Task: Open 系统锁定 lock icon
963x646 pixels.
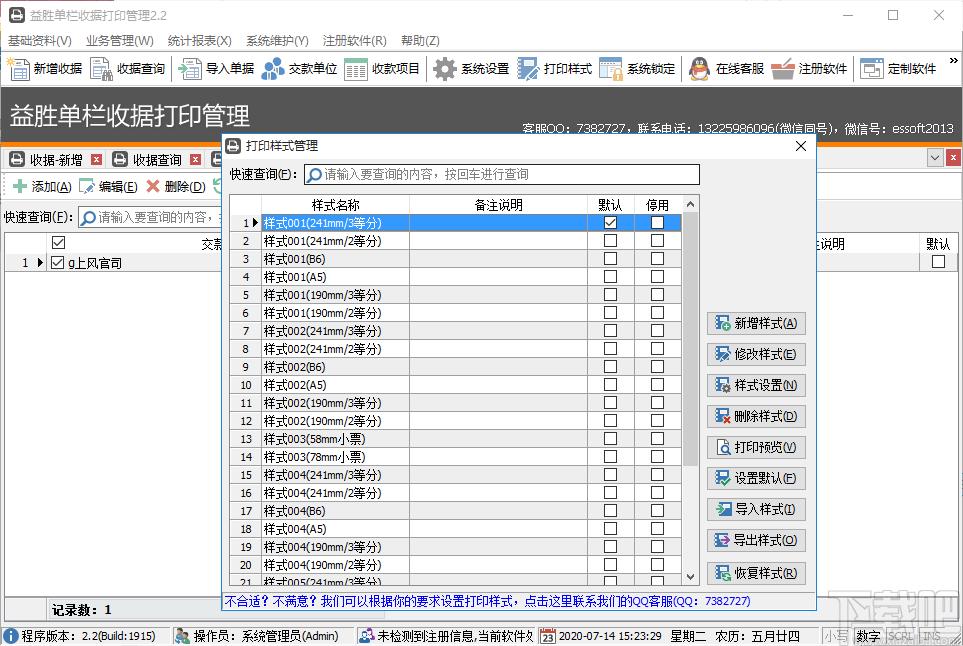Action: click(610, 69)
